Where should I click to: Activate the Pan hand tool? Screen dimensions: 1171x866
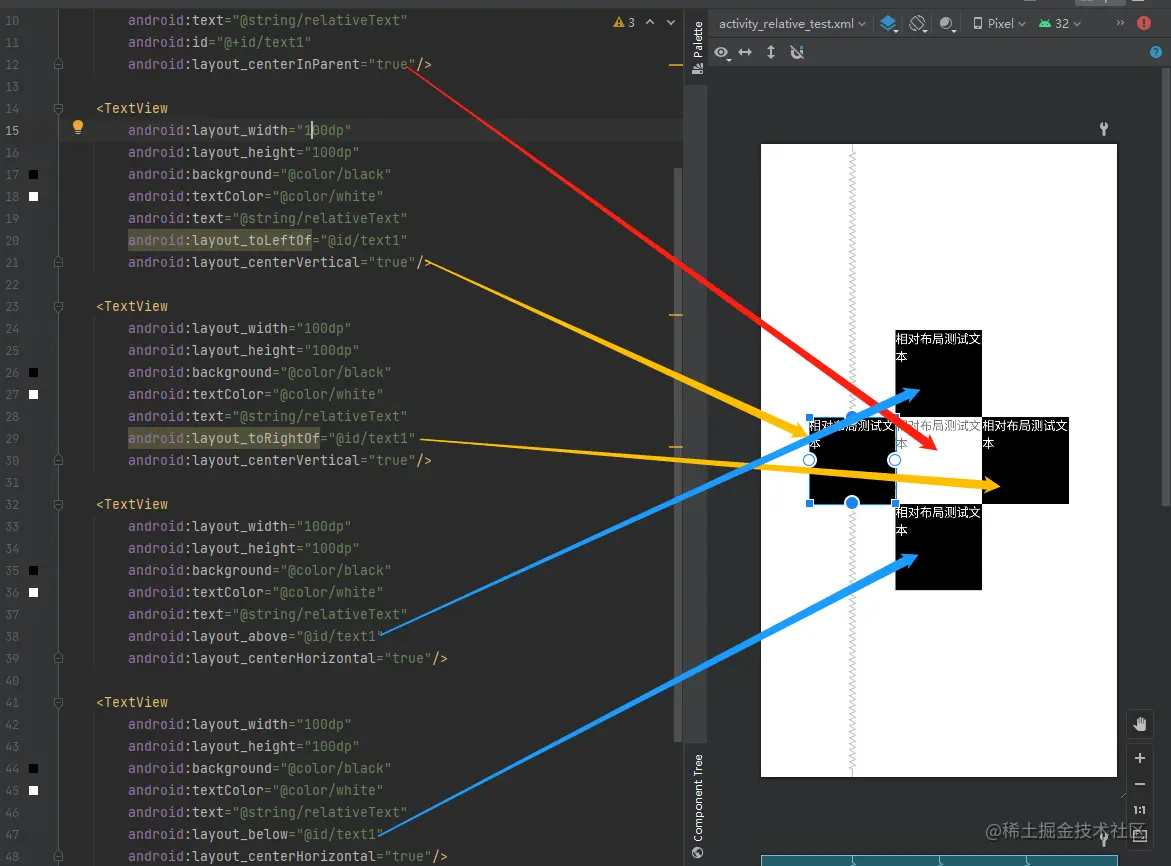coord(1140,724)
